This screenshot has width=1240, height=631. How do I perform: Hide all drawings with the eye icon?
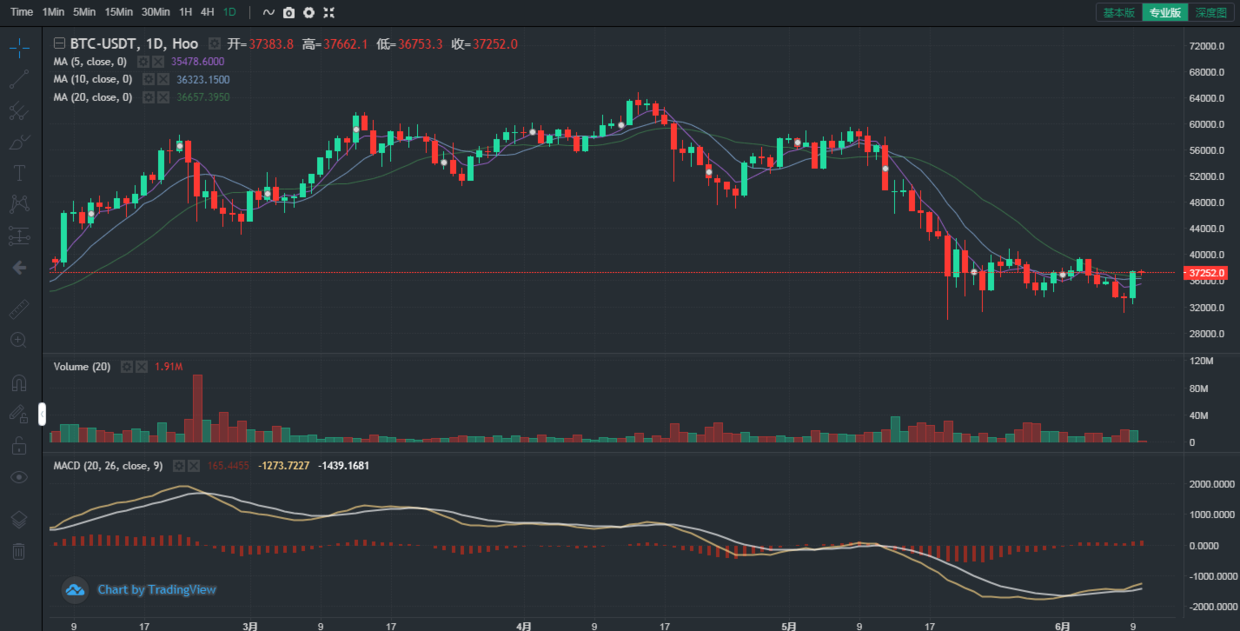tap(19, 477)
